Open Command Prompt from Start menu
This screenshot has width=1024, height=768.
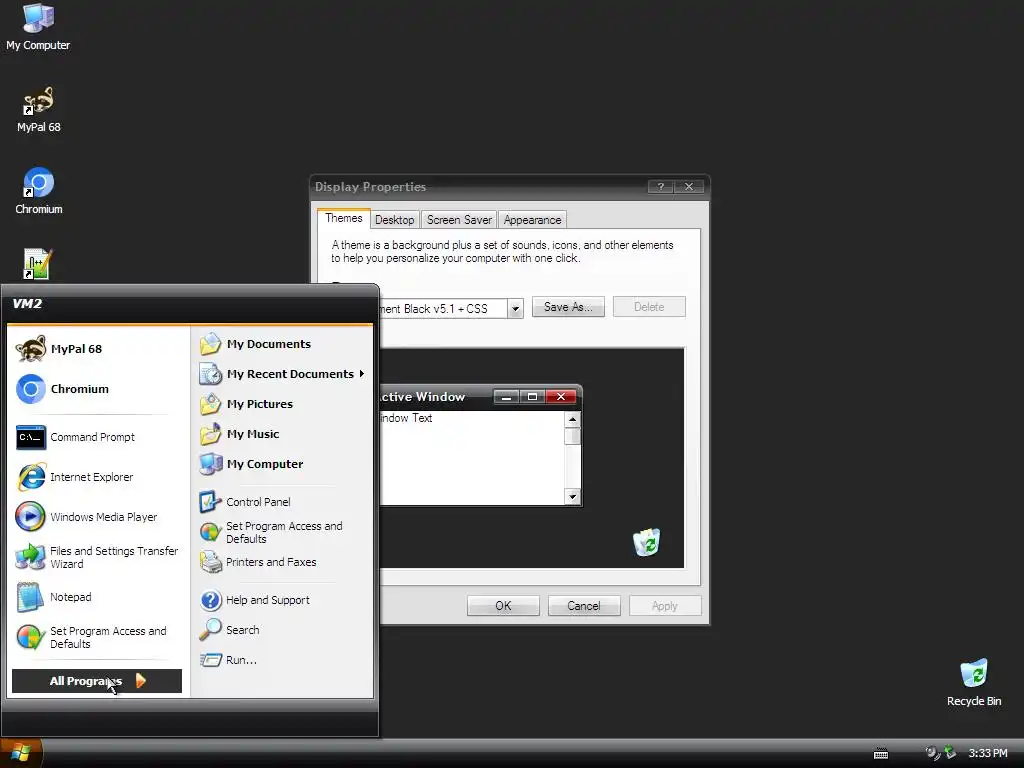pos(98,437)
